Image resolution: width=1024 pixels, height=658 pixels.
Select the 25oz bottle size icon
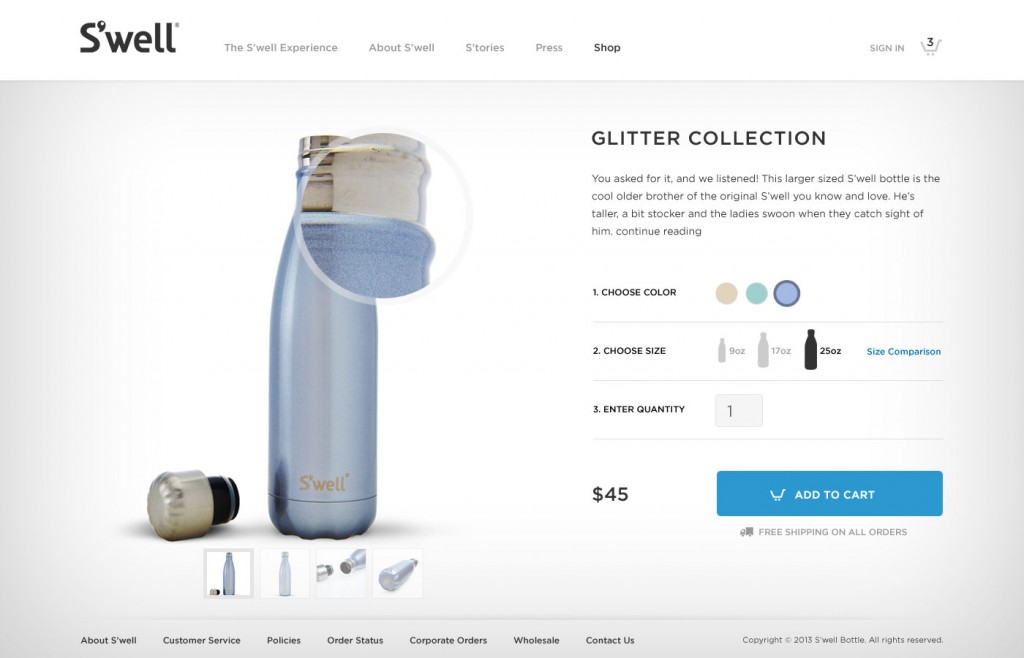(810, 350)
